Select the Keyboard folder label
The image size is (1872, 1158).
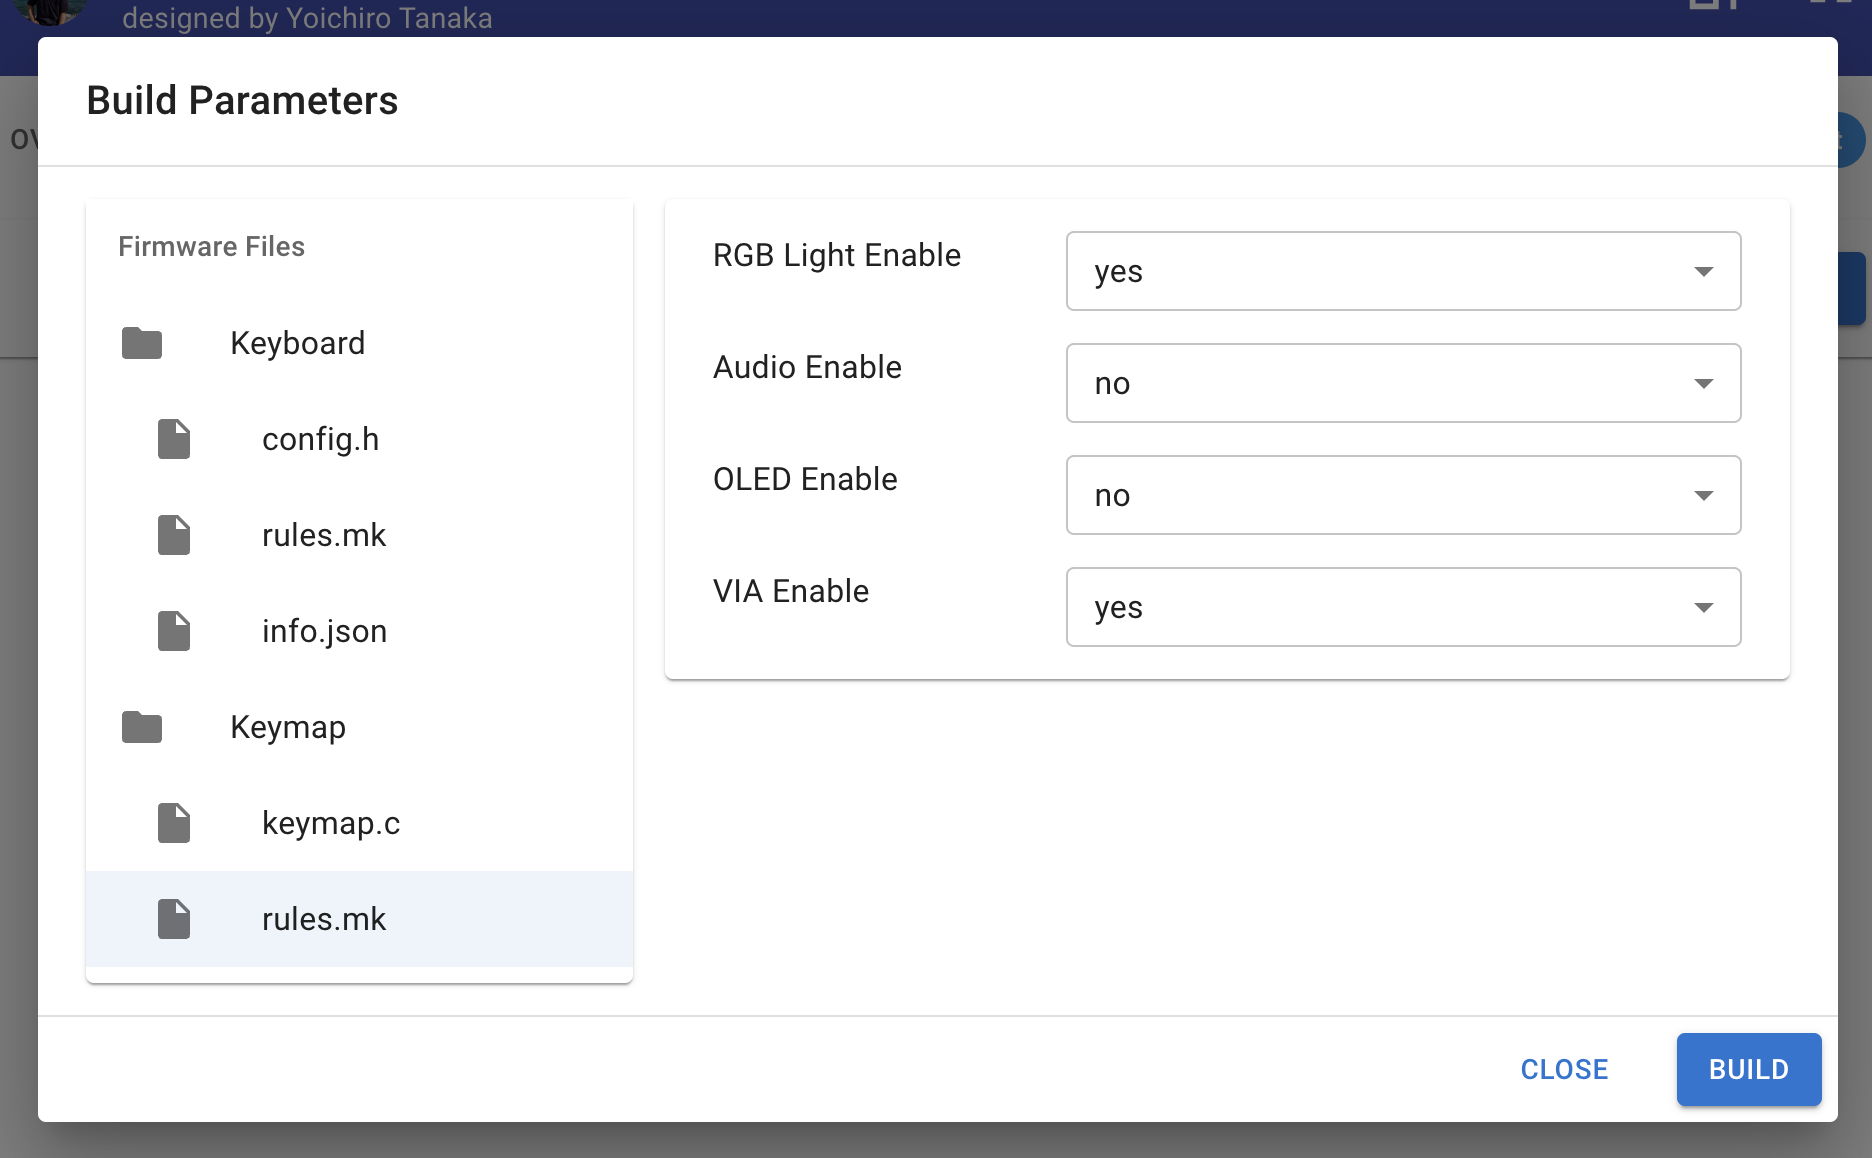(297, 343)
